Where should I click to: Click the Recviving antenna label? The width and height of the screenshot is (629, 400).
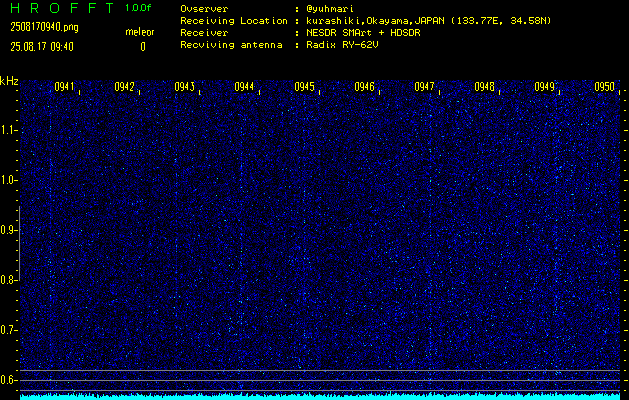tap(231, 45)
